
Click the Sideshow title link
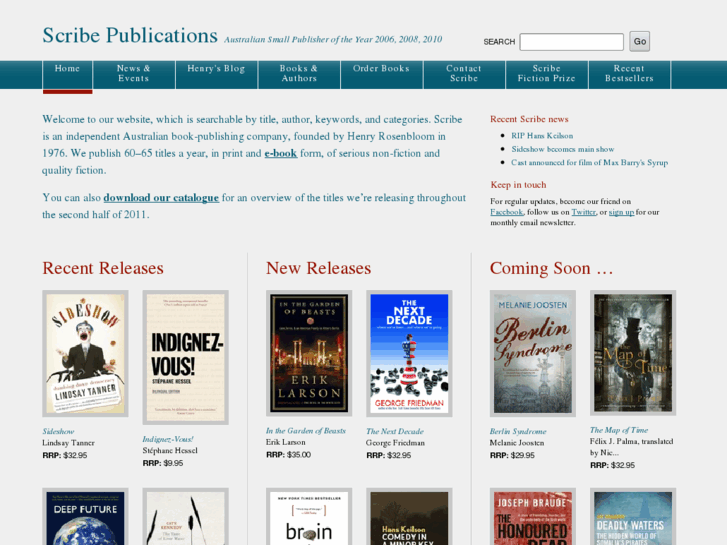point(58,431)
